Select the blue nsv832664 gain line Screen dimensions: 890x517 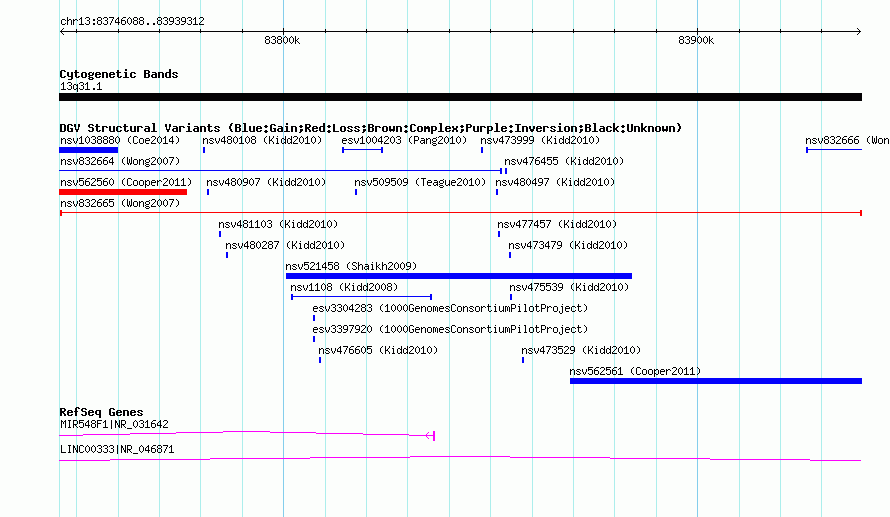pyautogui.click(x=281, y=171)
